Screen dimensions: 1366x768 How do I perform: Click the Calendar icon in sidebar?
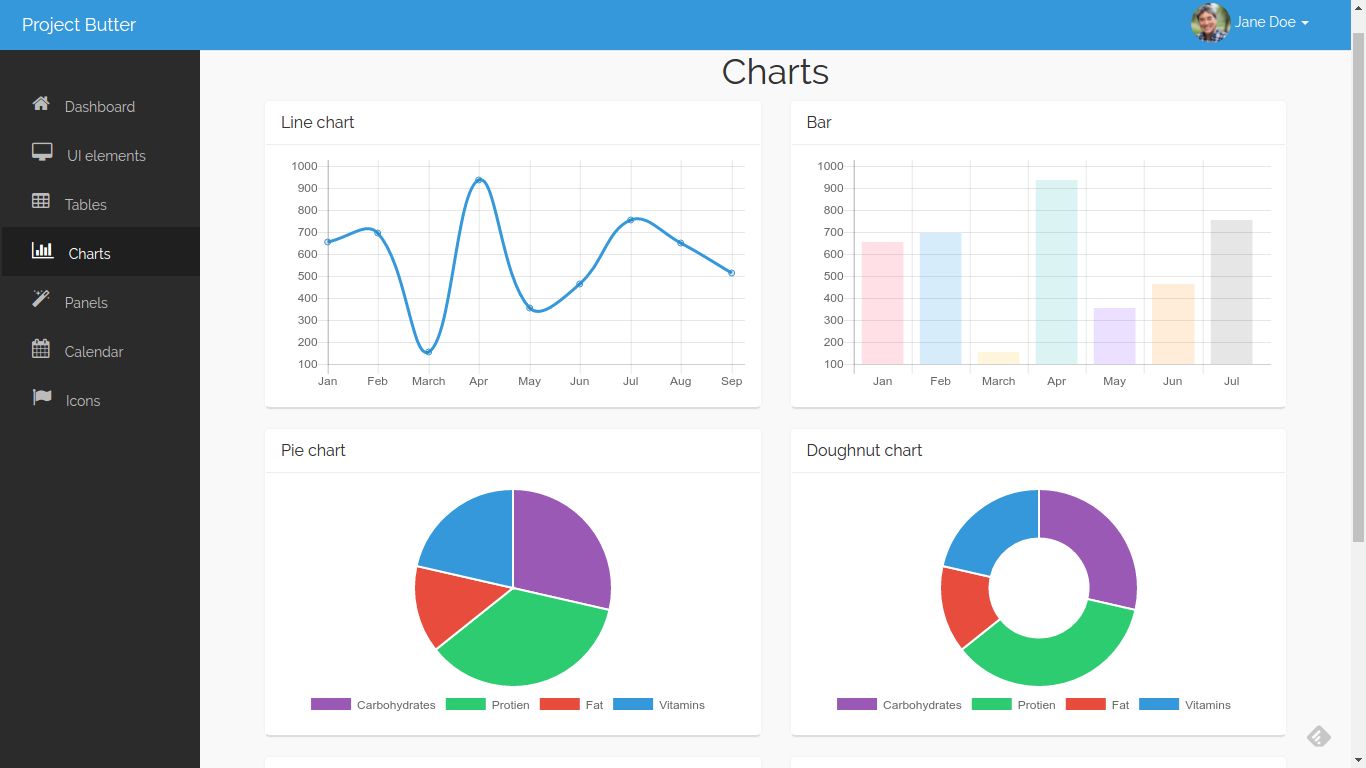41,349
